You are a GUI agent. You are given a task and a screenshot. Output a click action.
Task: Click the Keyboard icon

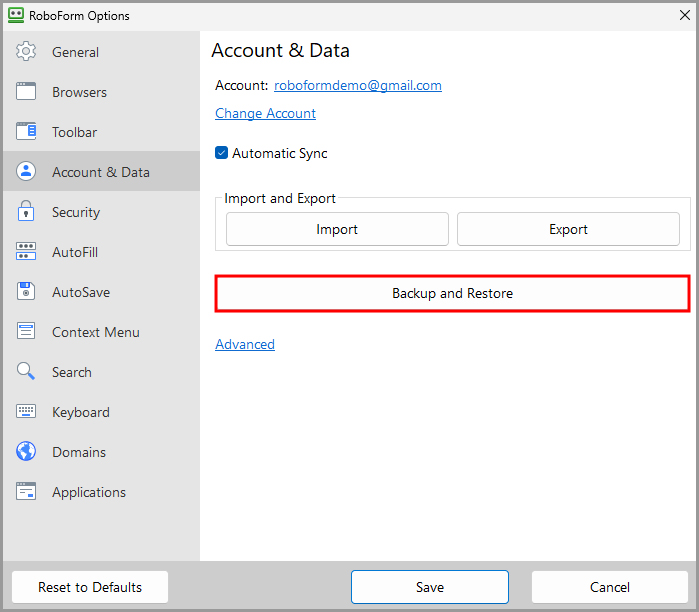[26, 411]
